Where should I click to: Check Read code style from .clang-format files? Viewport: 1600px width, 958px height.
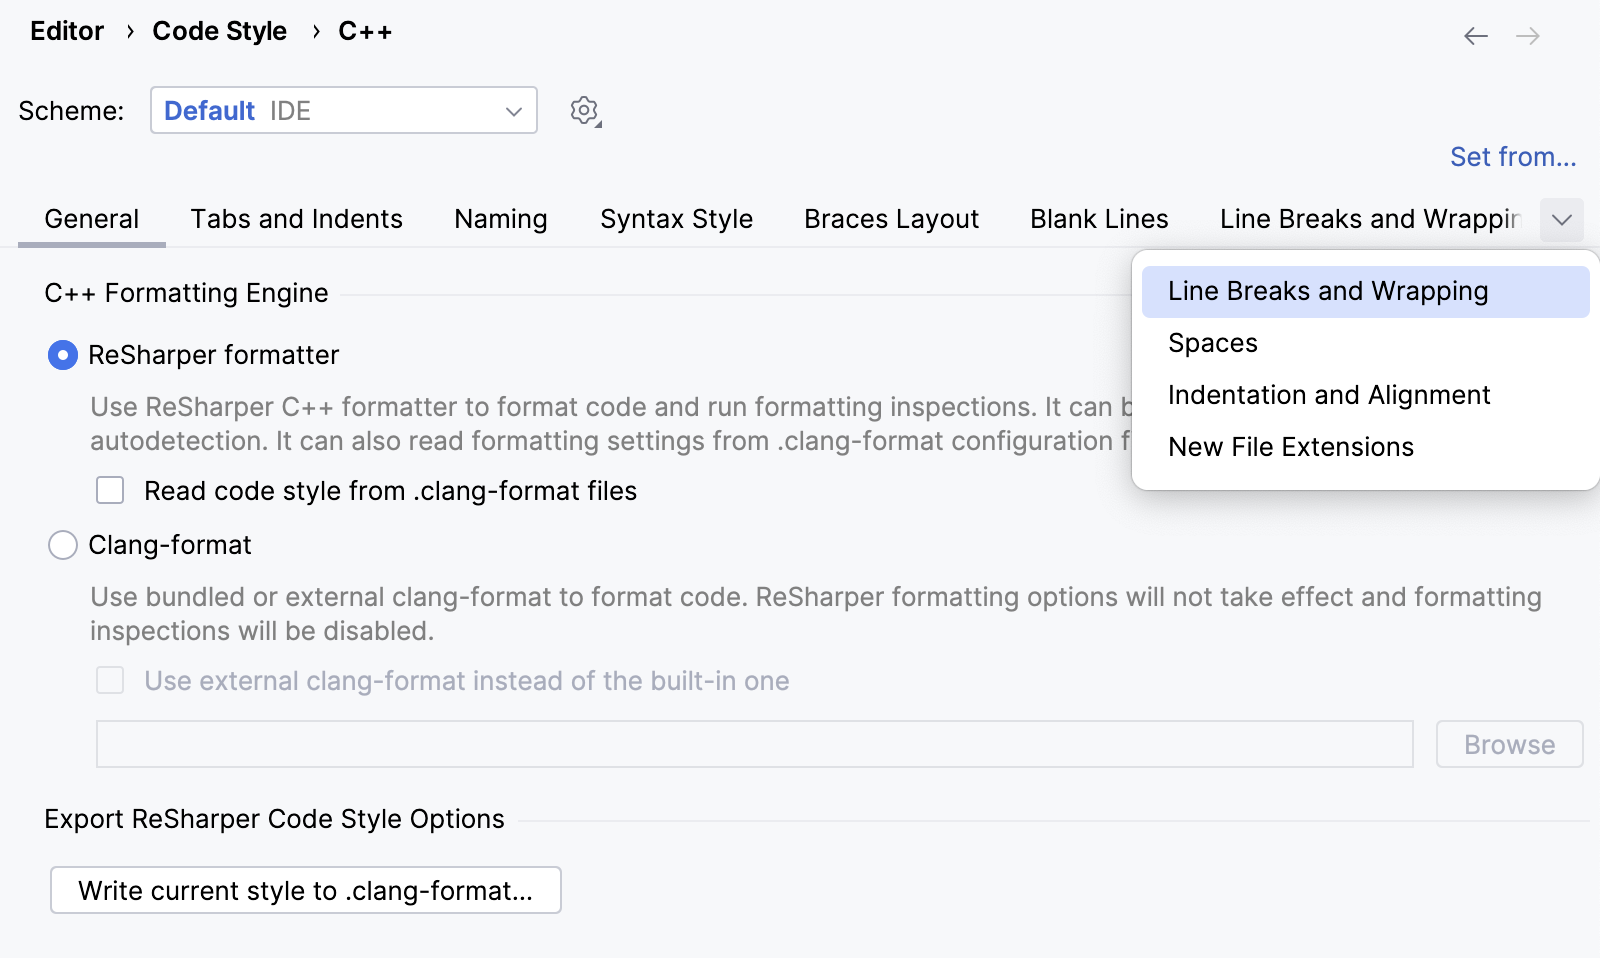pyautogui.click(x=110, y=490)
